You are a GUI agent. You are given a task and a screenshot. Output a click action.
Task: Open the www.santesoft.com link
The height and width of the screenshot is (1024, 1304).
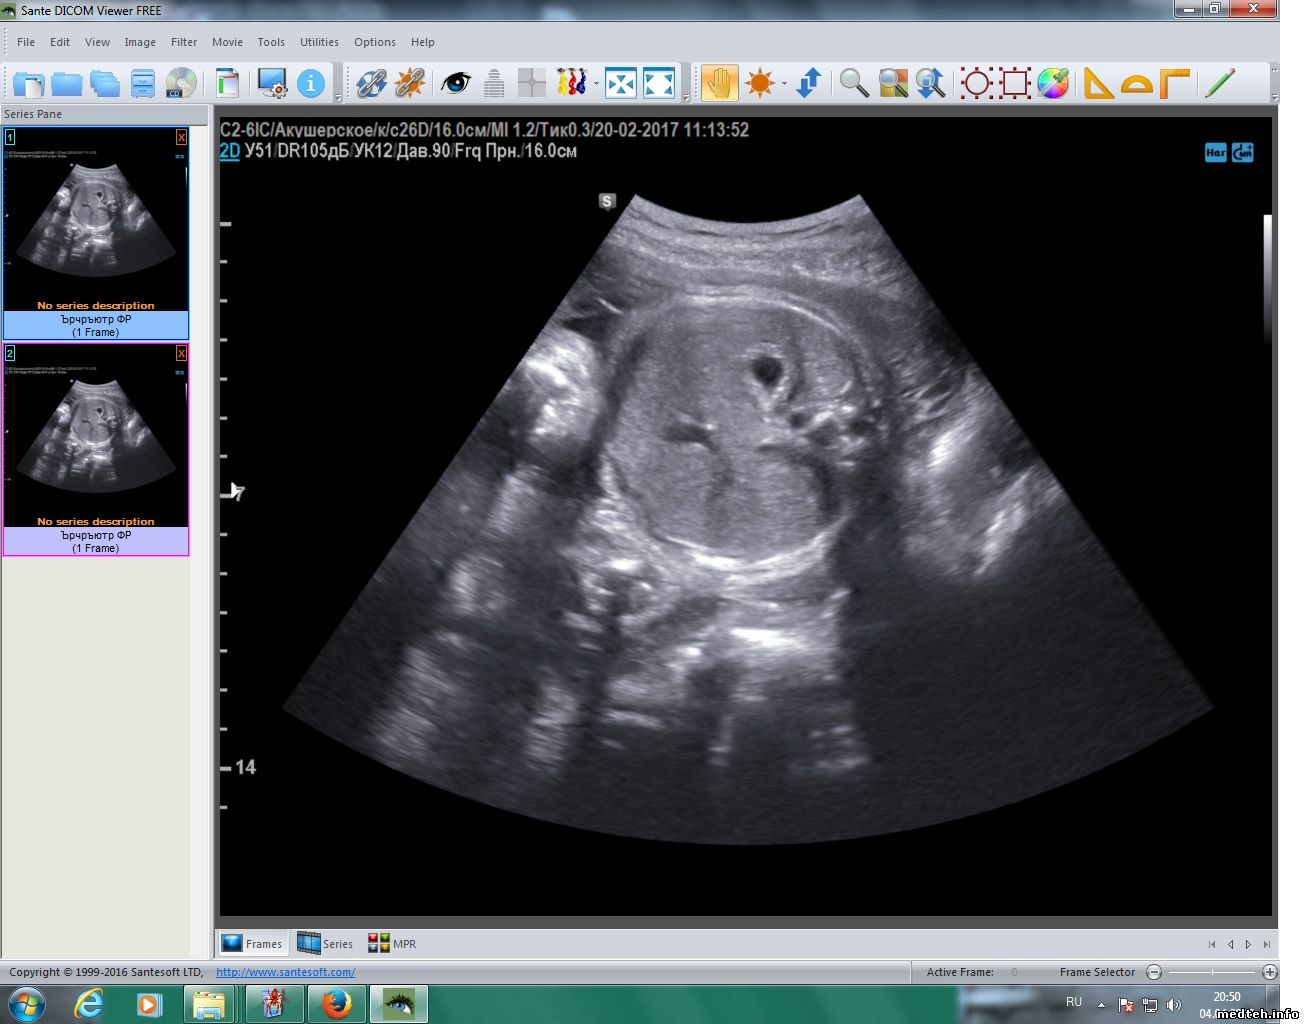click(285, 972)
